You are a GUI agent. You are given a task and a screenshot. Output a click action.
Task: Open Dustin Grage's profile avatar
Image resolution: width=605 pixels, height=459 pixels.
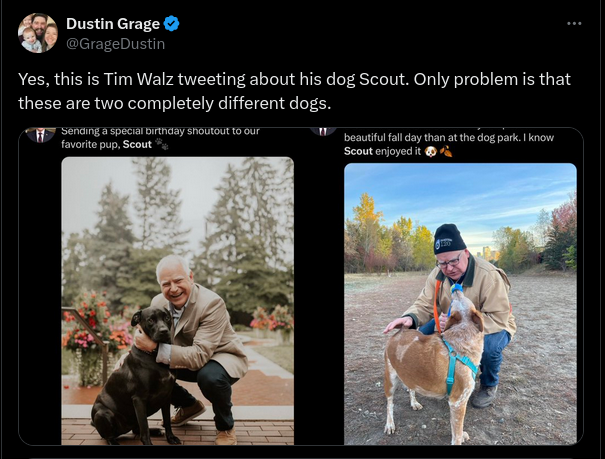point(38,33)
